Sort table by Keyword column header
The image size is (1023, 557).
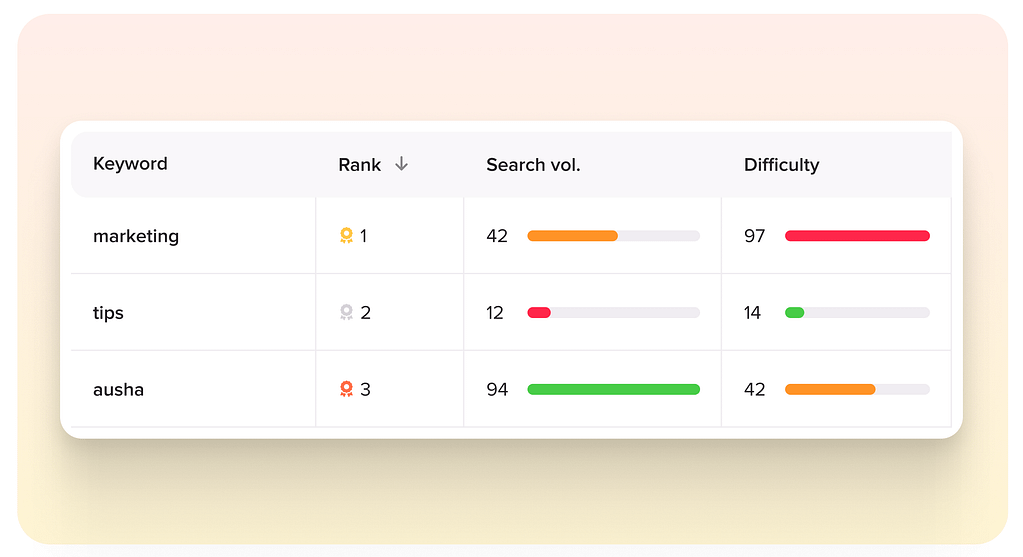point(130,164)
